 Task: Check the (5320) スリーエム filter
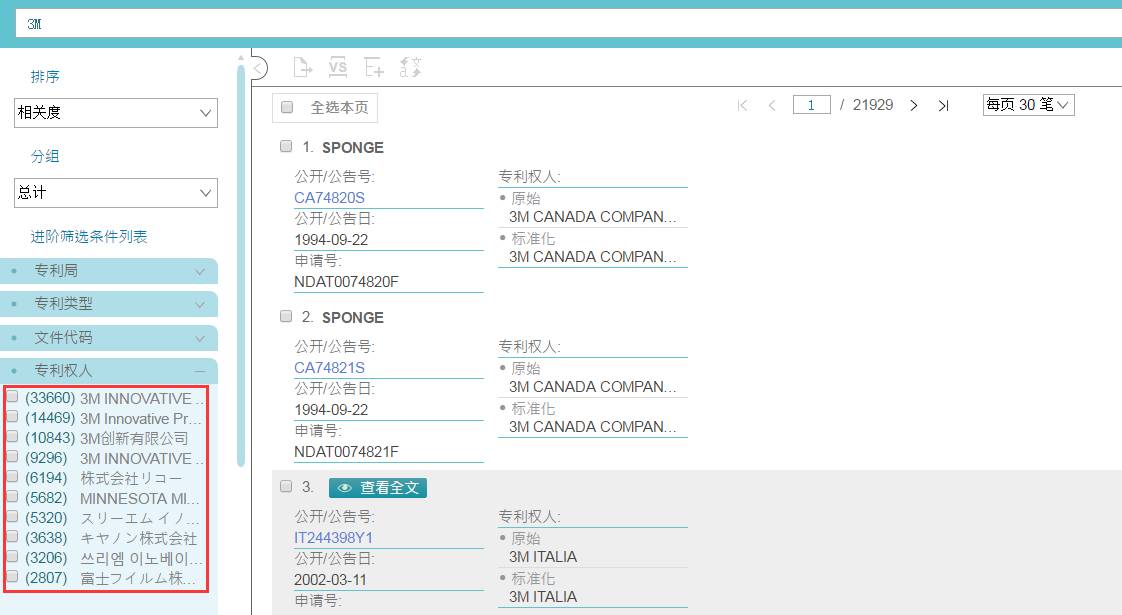12,516
